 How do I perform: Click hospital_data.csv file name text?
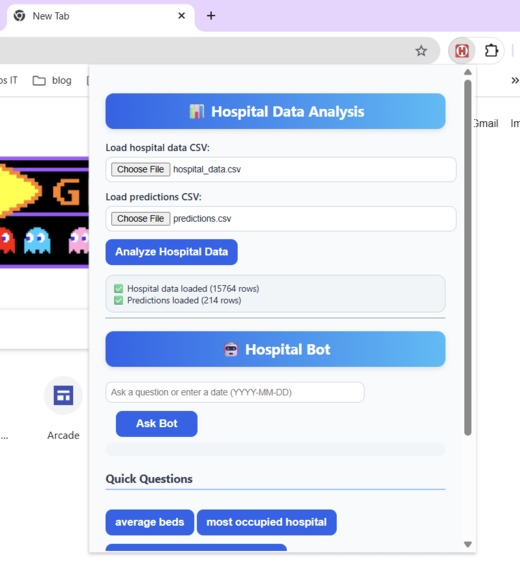(207, 170)
